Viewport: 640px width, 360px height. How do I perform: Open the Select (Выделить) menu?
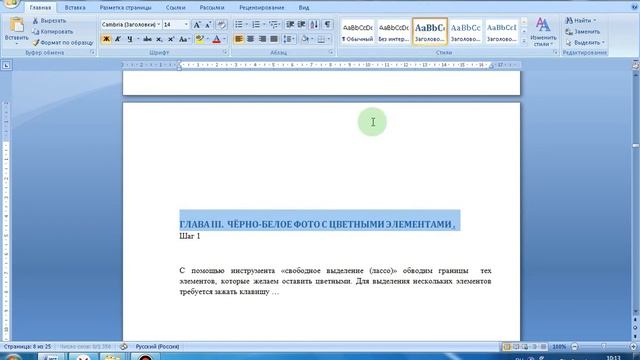[x=585, y=42]
